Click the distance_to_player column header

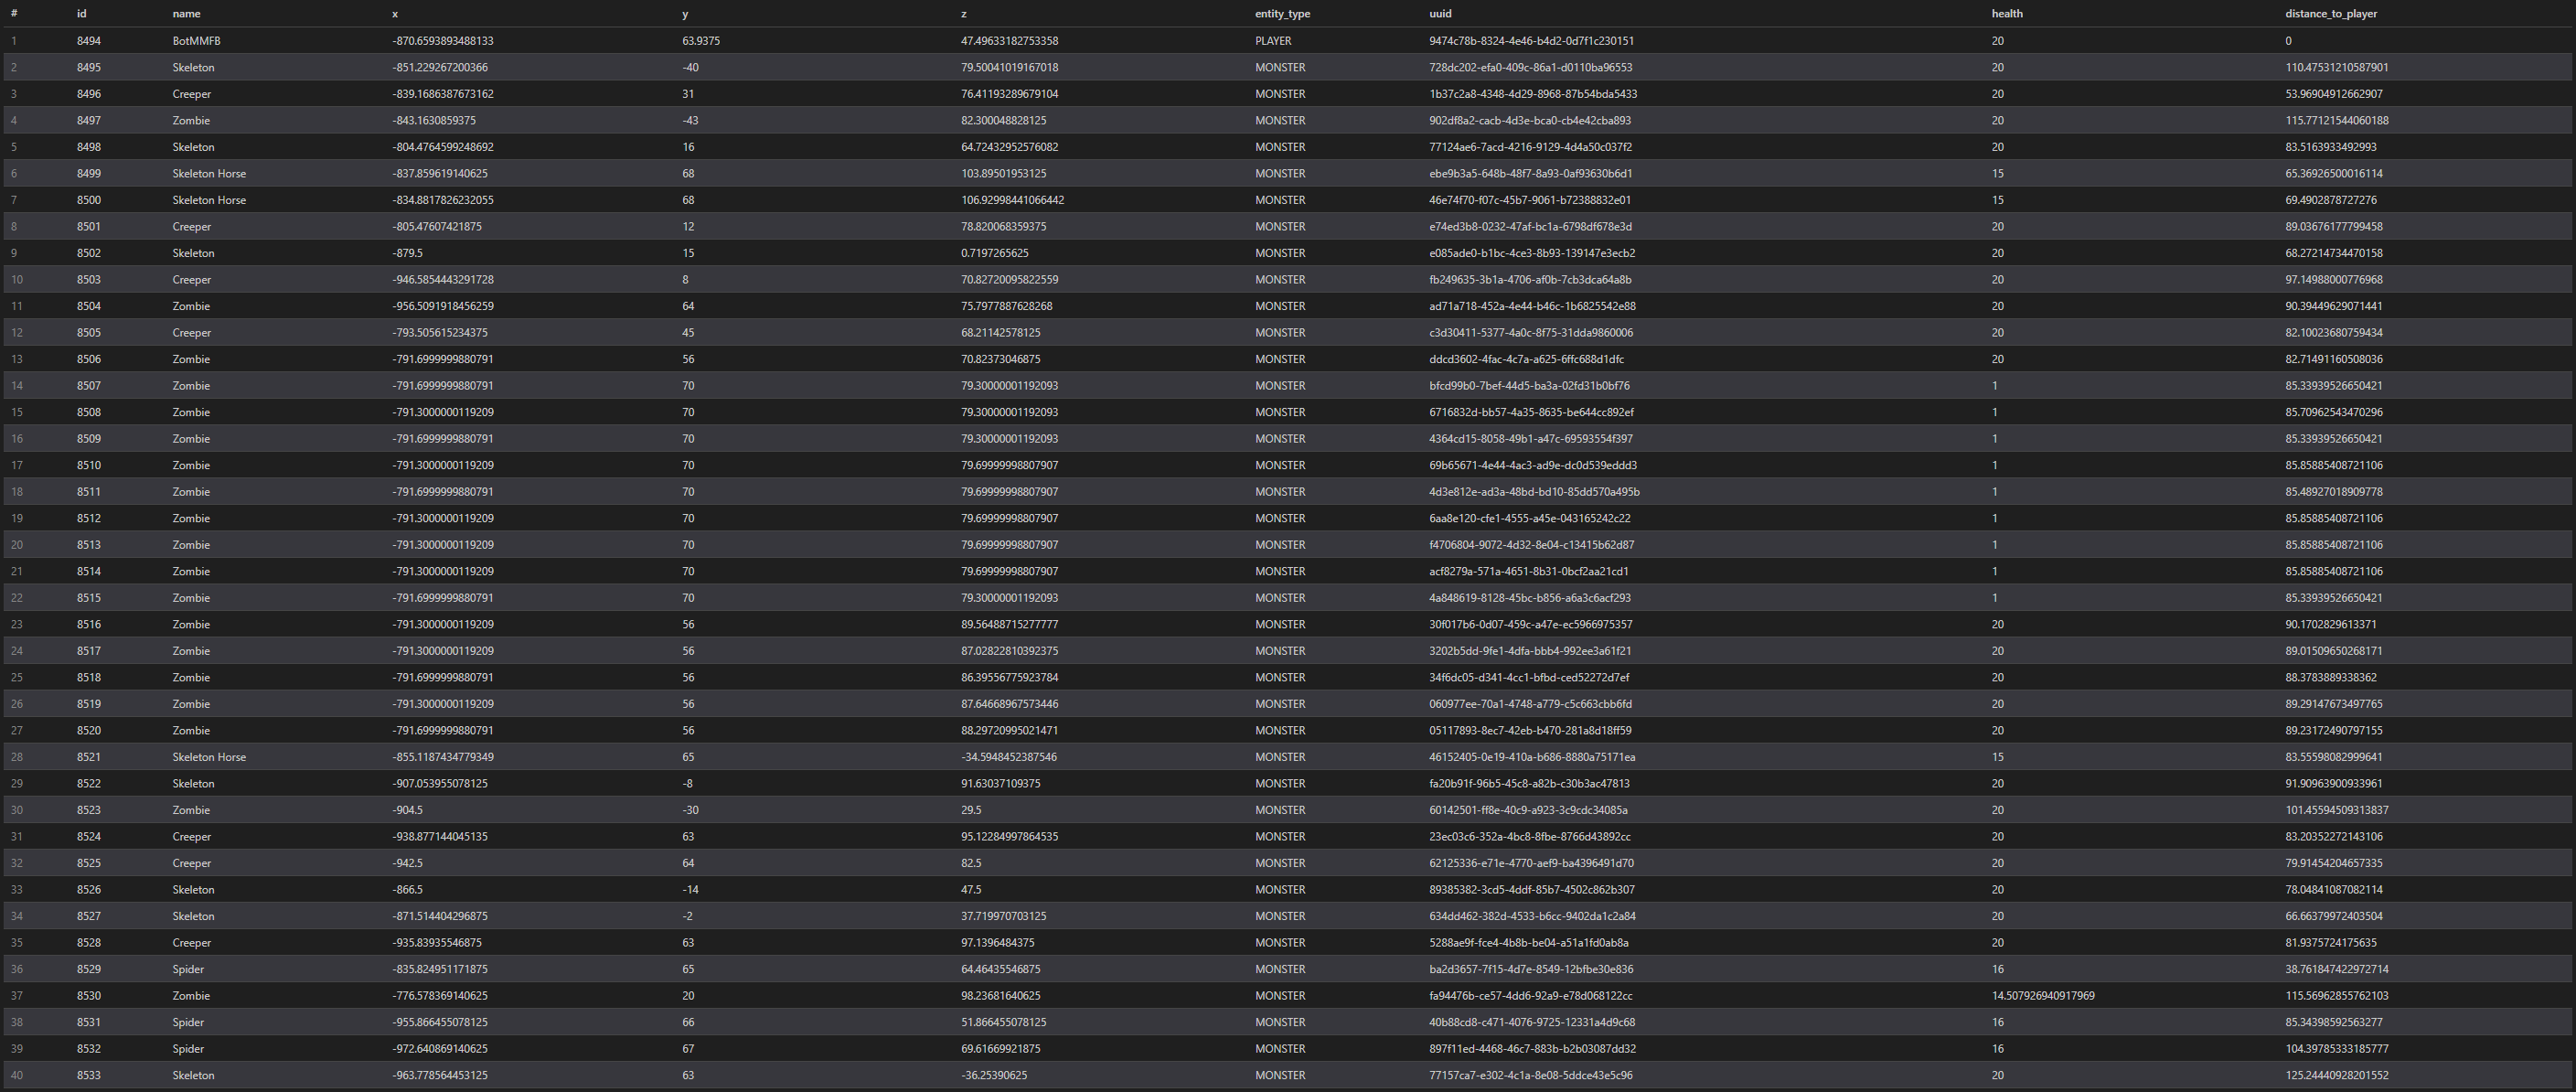coord(2331,14)
